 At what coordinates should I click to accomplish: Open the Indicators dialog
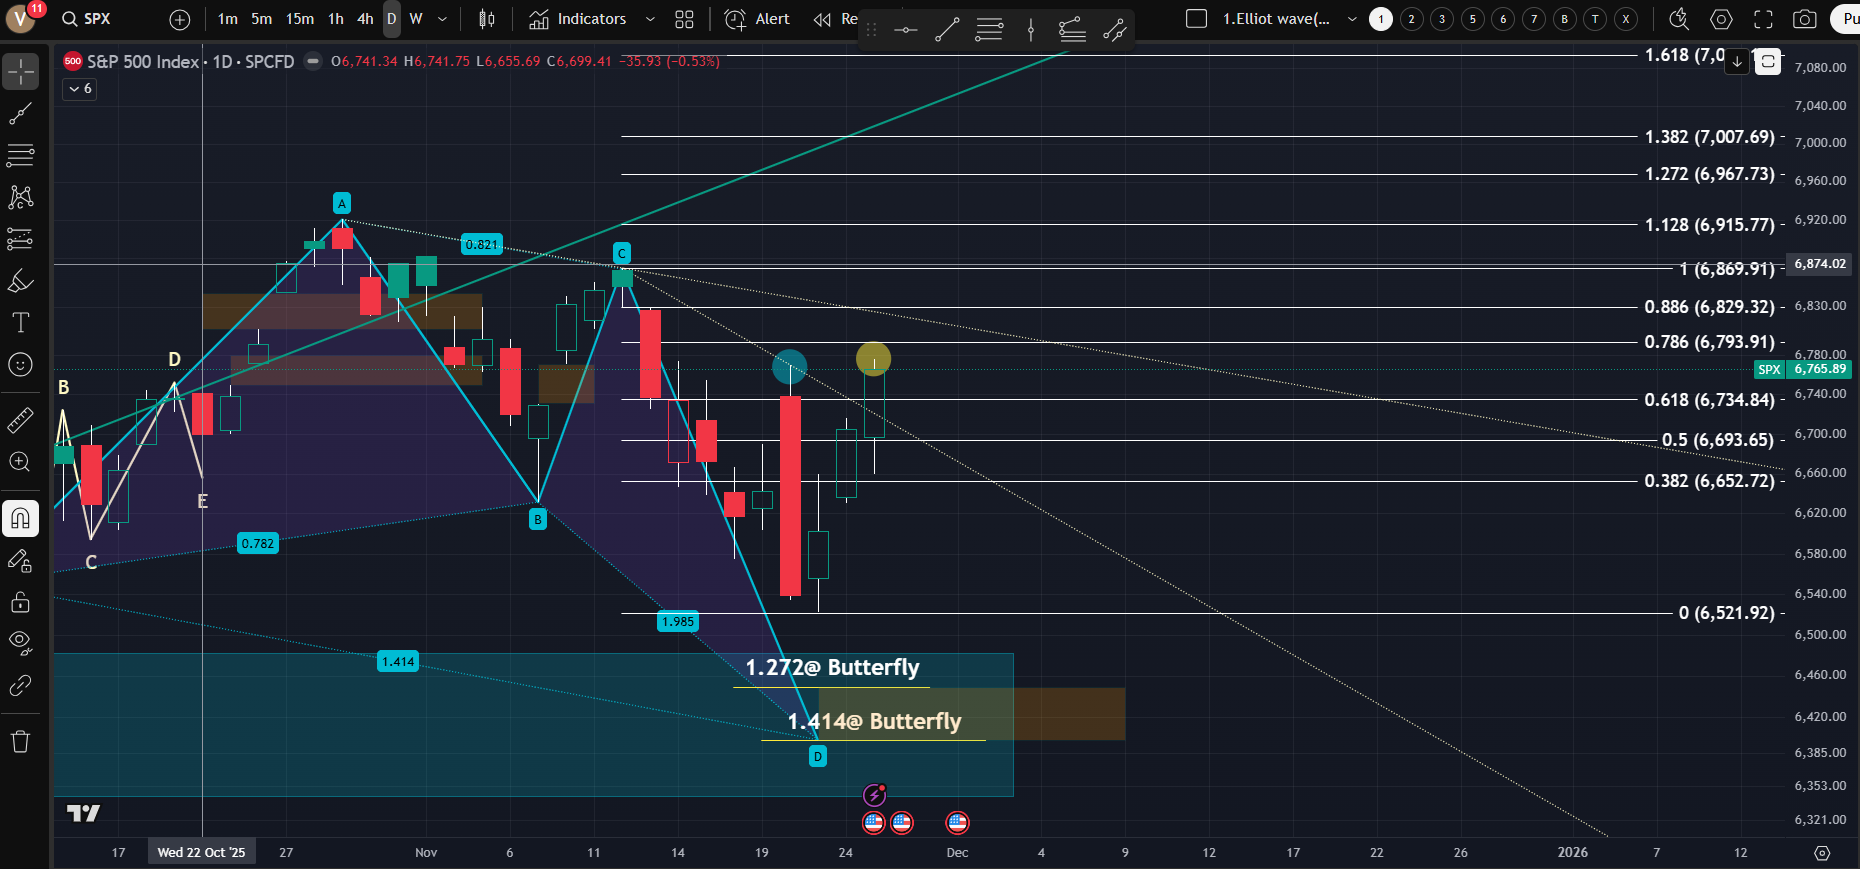[578, 19]
